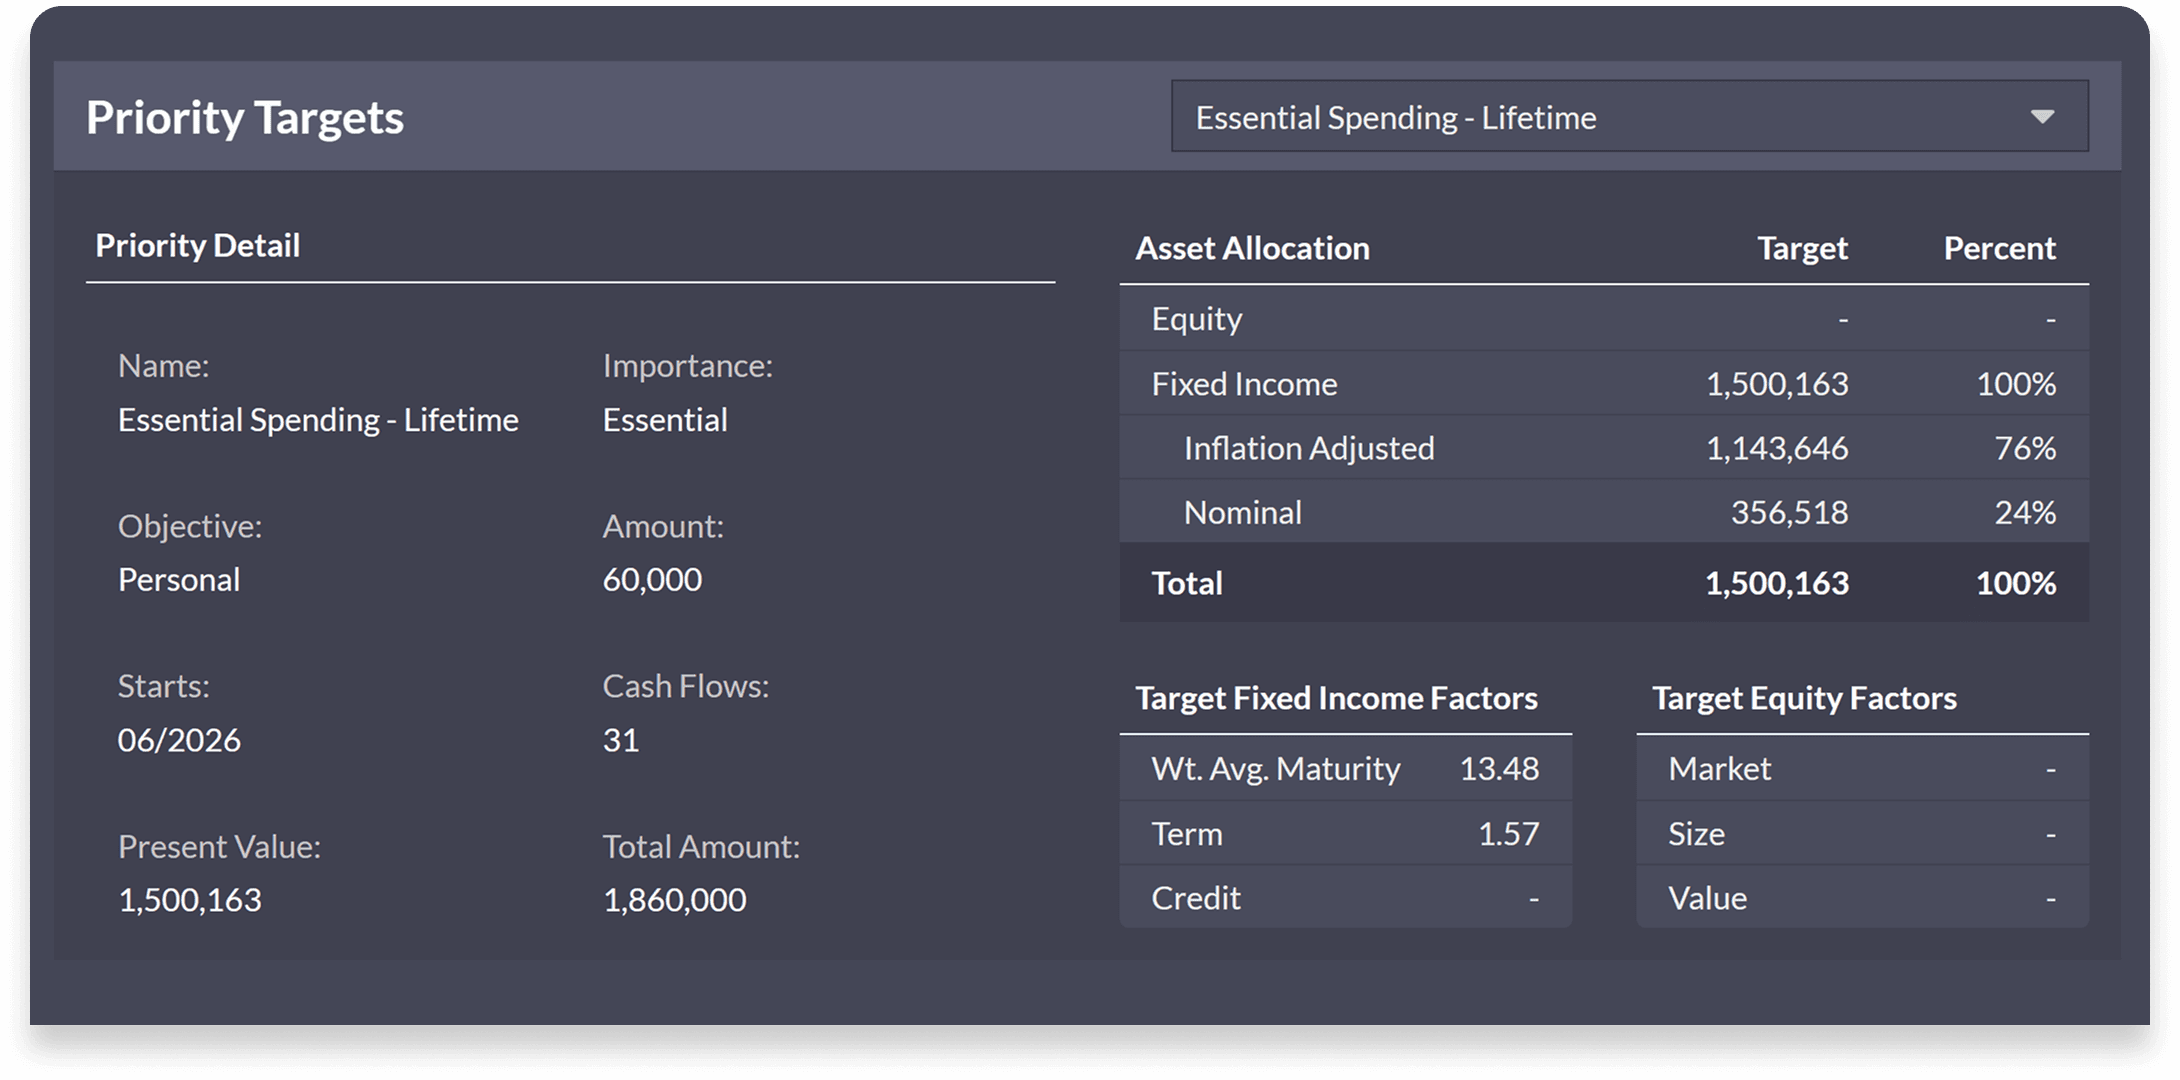Click the Amount: field label
Screen dimensions: 2180x1080
tap(663, 527)
